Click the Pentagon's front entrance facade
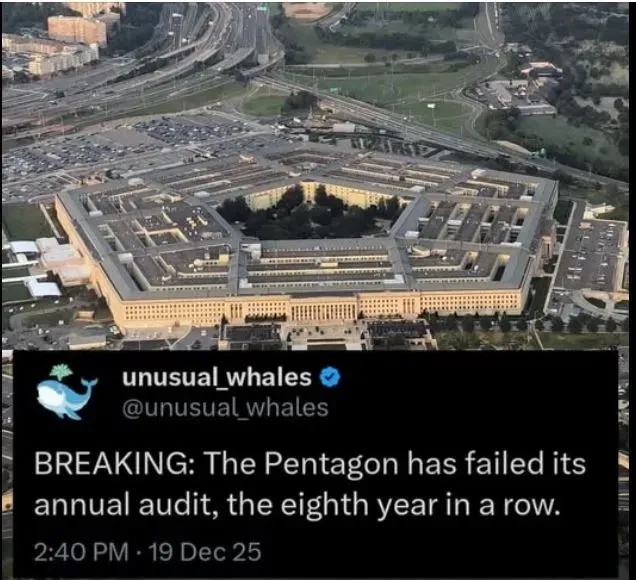Screen dimensions: 636x580 pos(323,310)
